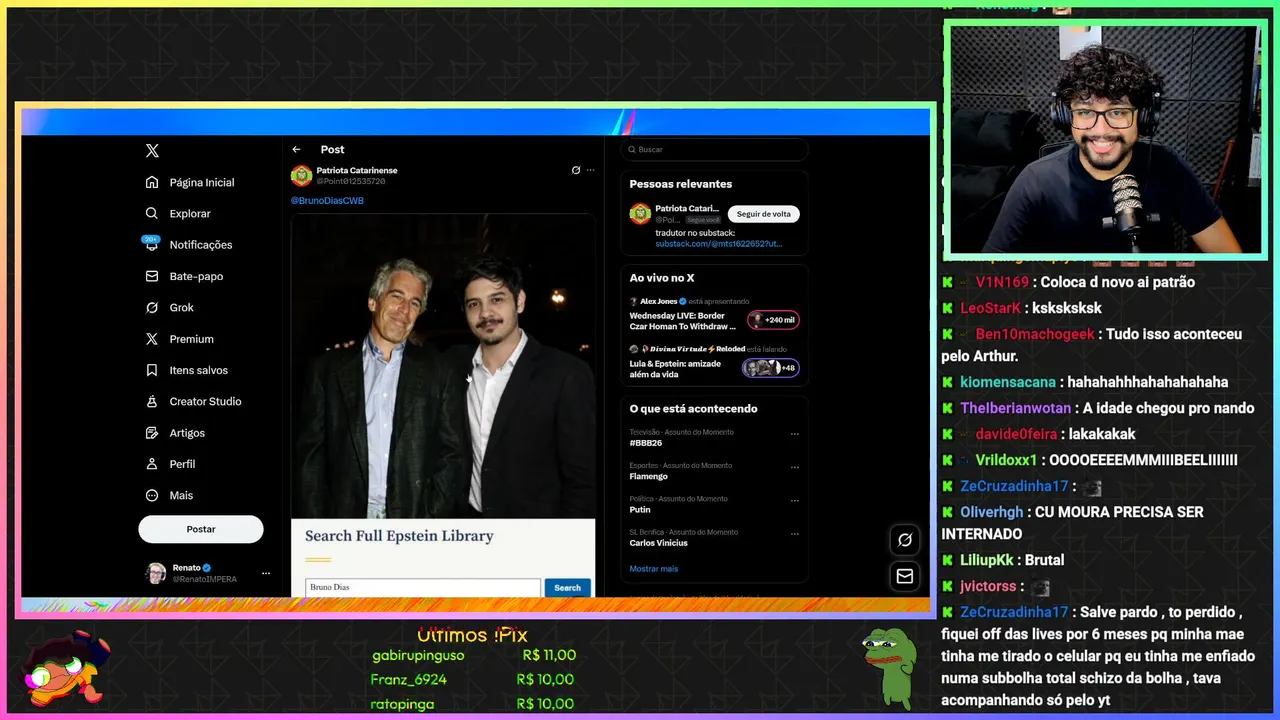Click the floating Grok button bottom right

(904, 540)
